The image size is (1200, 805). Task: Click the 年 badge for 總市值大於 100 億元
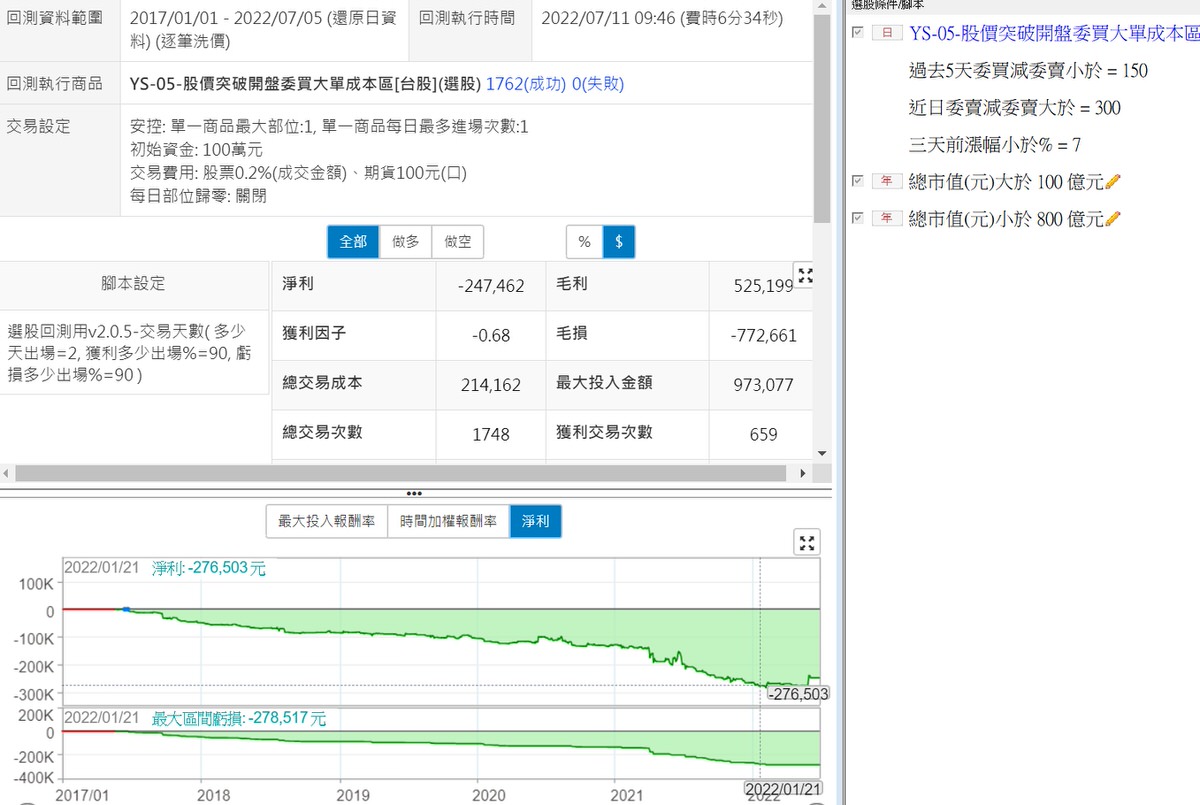point(886,182)
